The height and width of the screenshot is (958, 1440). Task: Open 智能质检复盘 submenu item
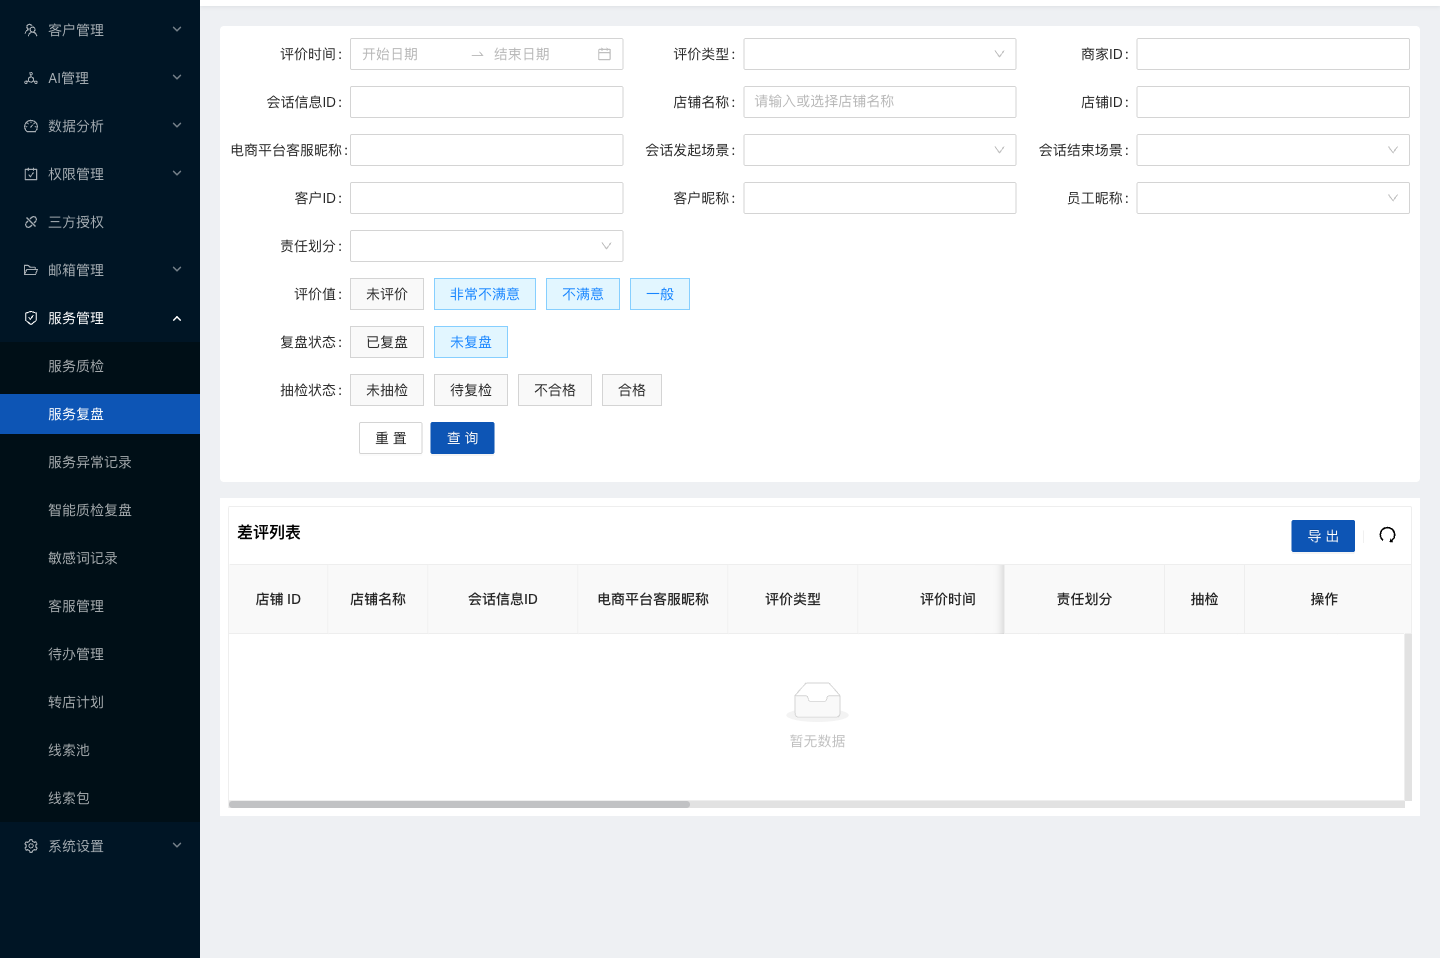pos(100,510)
